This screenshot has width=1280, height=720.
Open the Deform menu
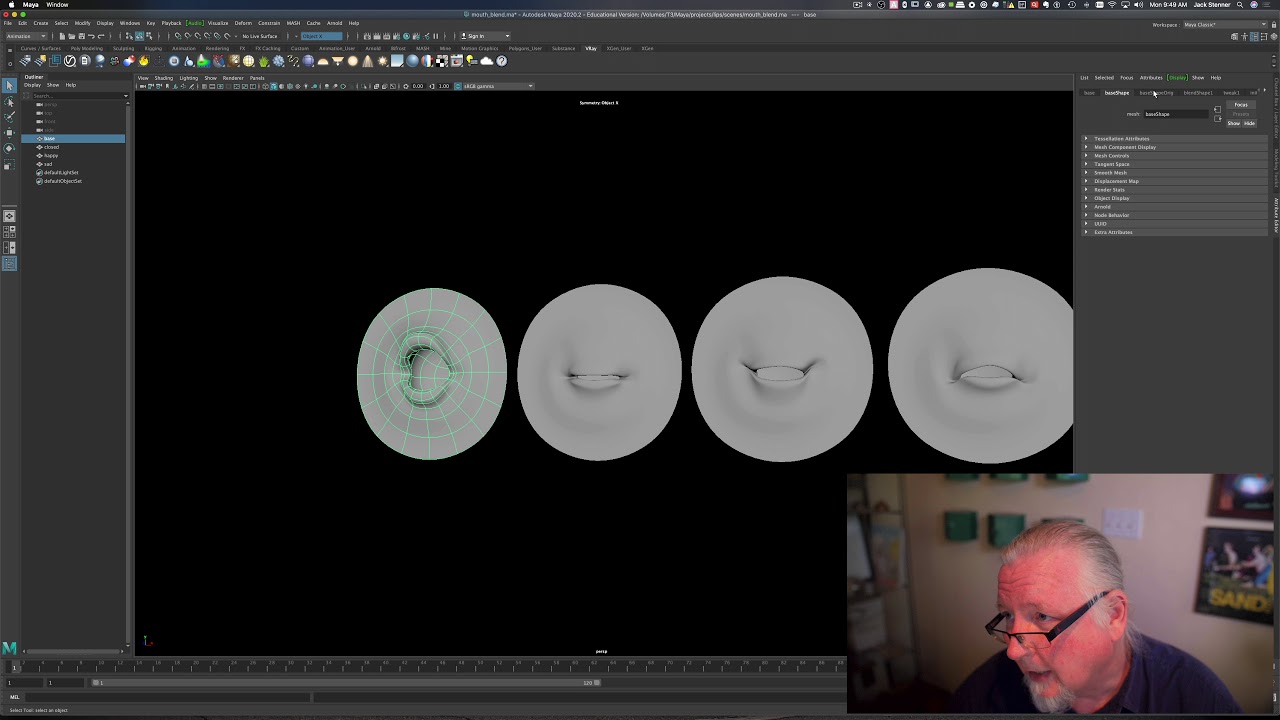pos(243,23)
